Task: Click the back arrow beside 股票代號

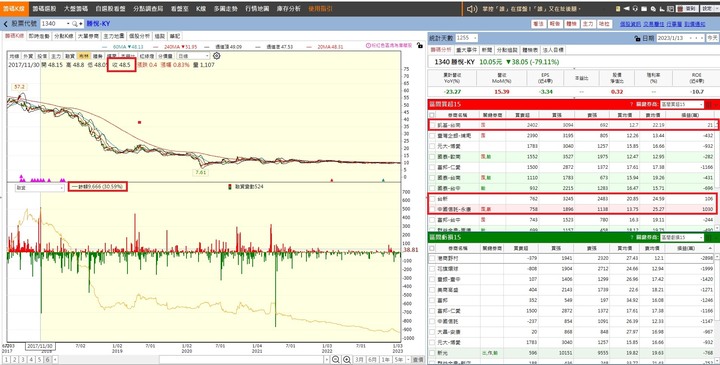Action: tap(6, 24)
